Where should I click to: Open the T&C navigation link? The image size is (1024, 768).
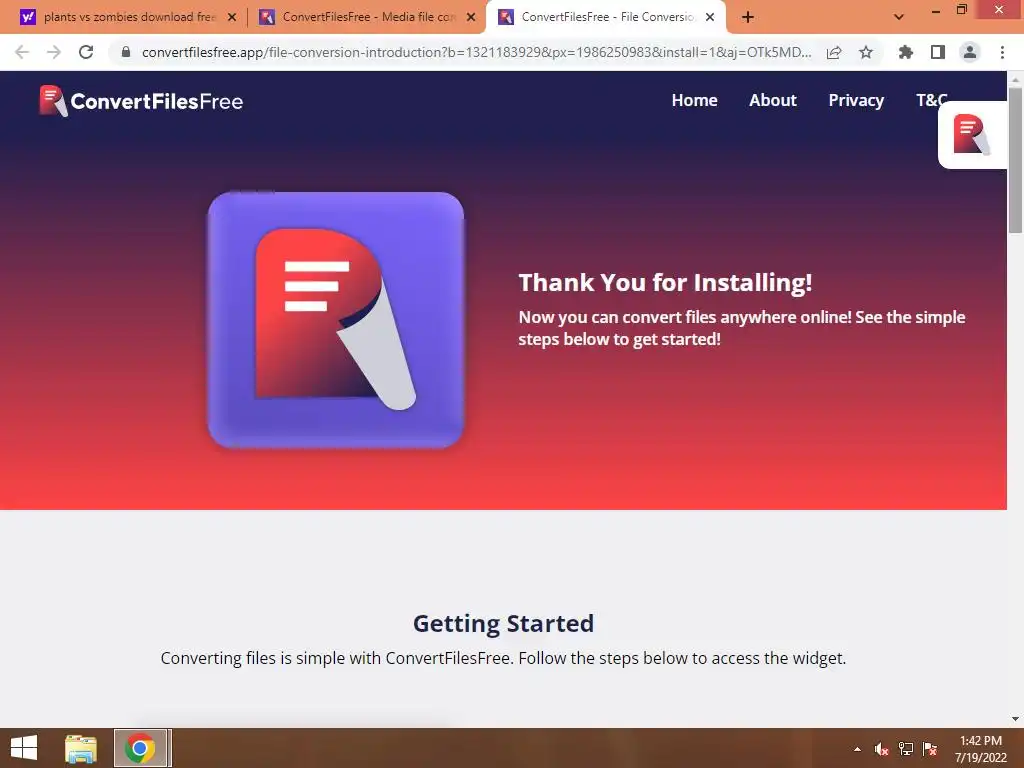click(931, 100)
